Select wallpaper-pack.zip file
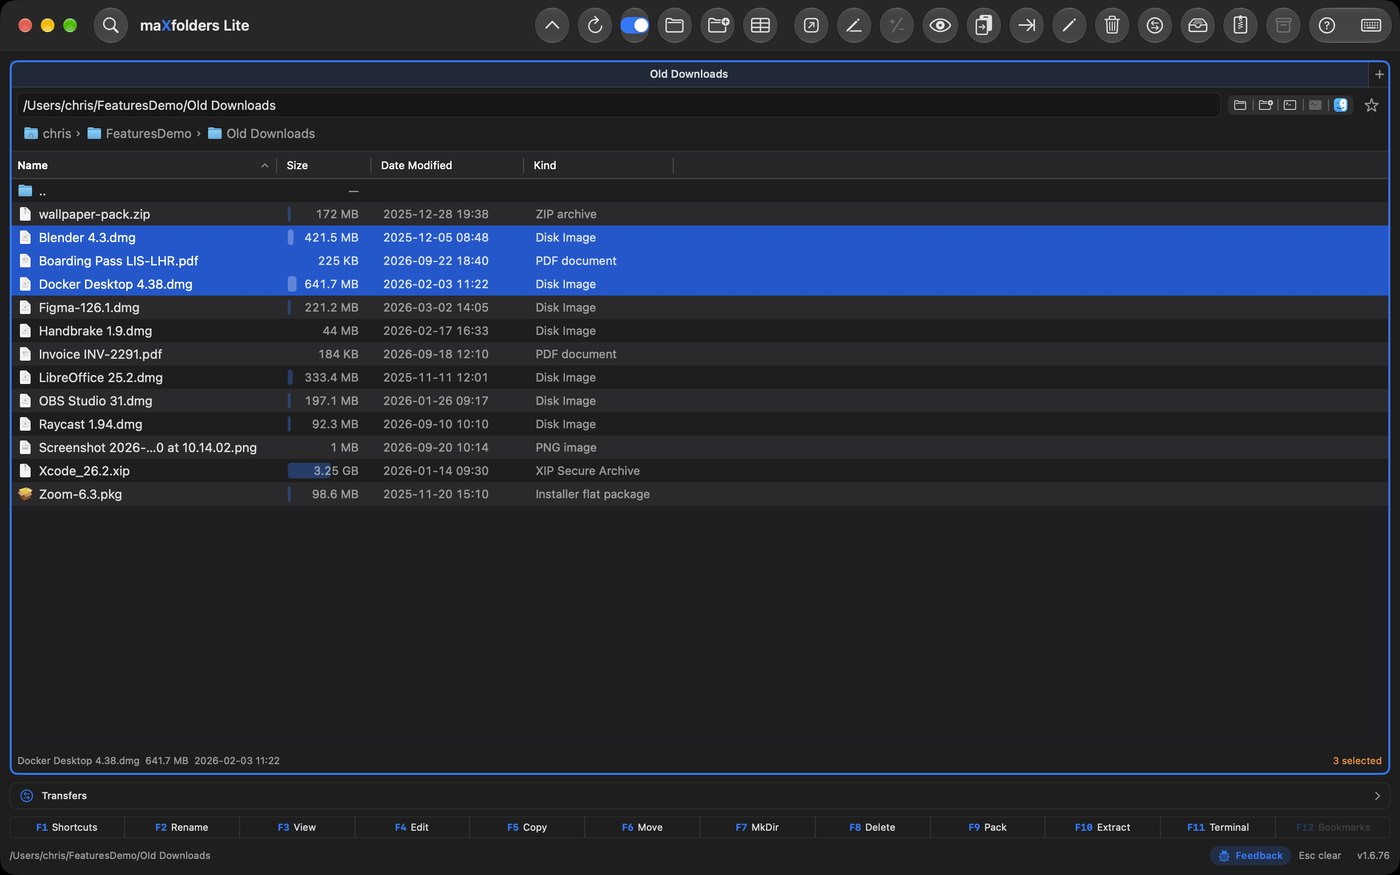This screenshot has width=1400, height=875. click(700, 214)
